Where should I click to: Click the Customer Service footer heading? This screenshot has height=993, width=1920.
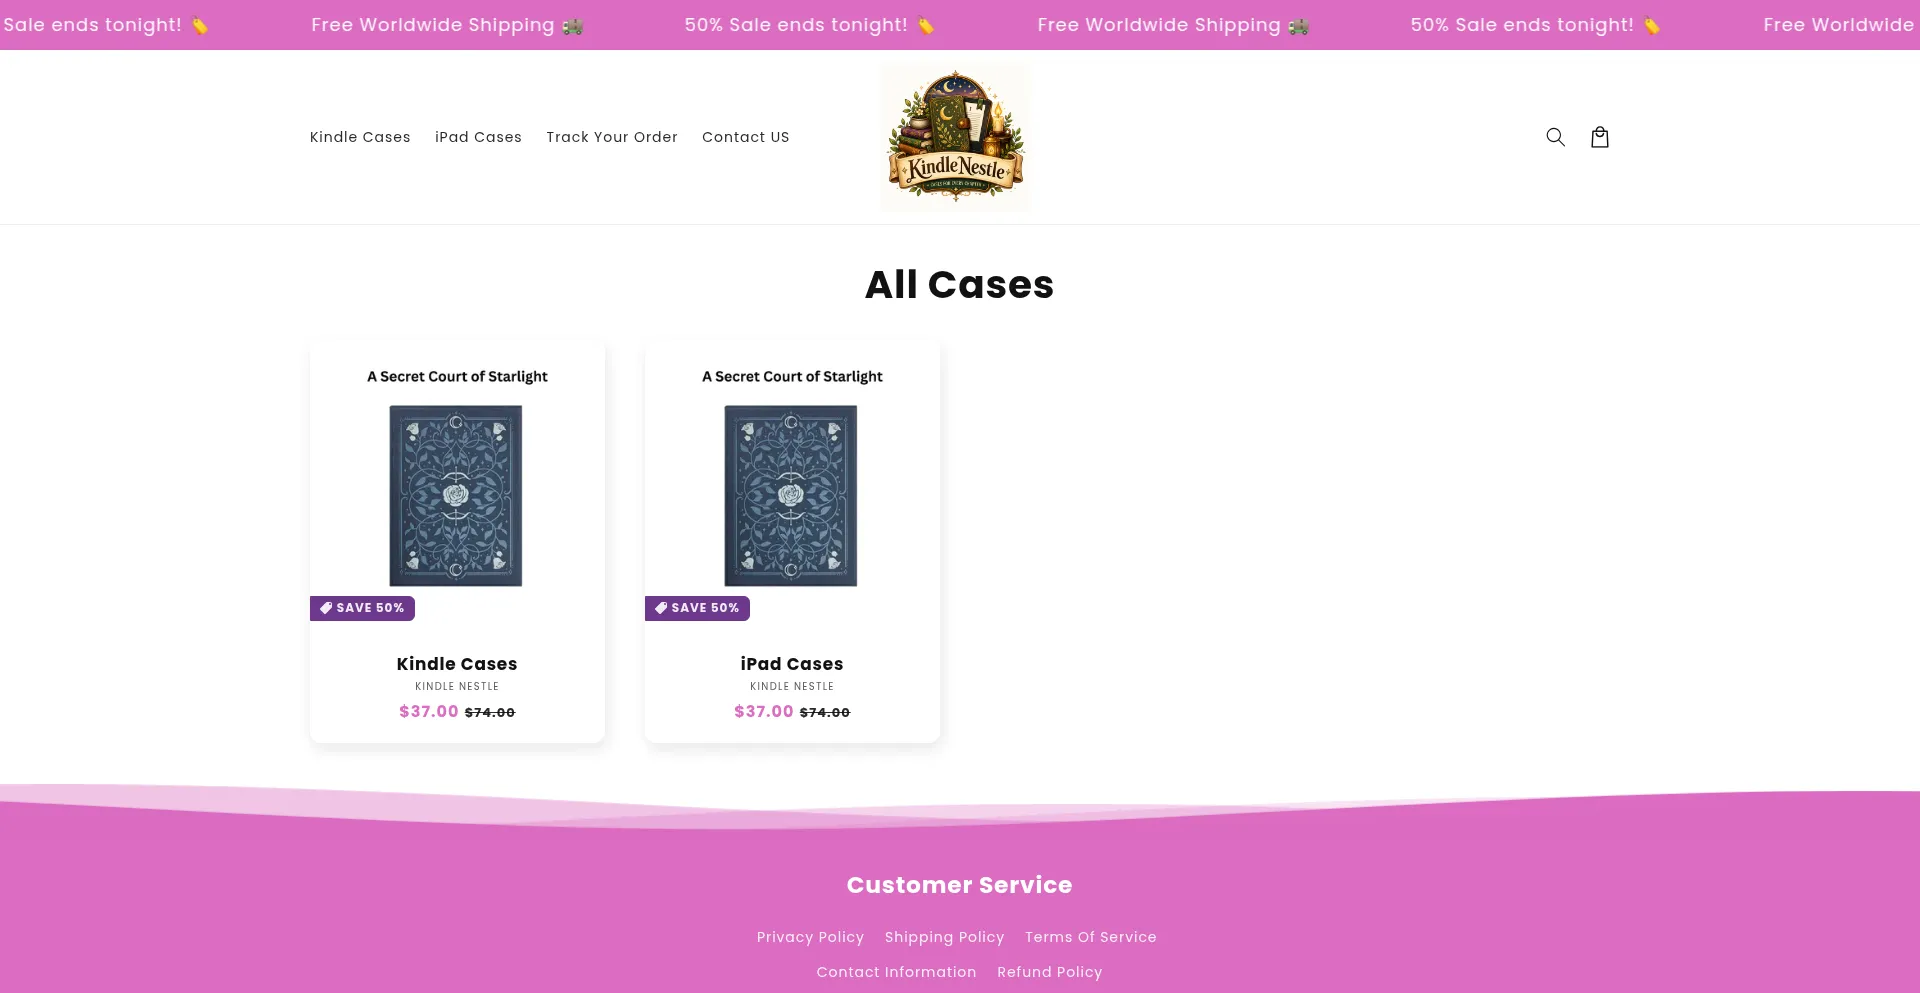click(959, 885)
